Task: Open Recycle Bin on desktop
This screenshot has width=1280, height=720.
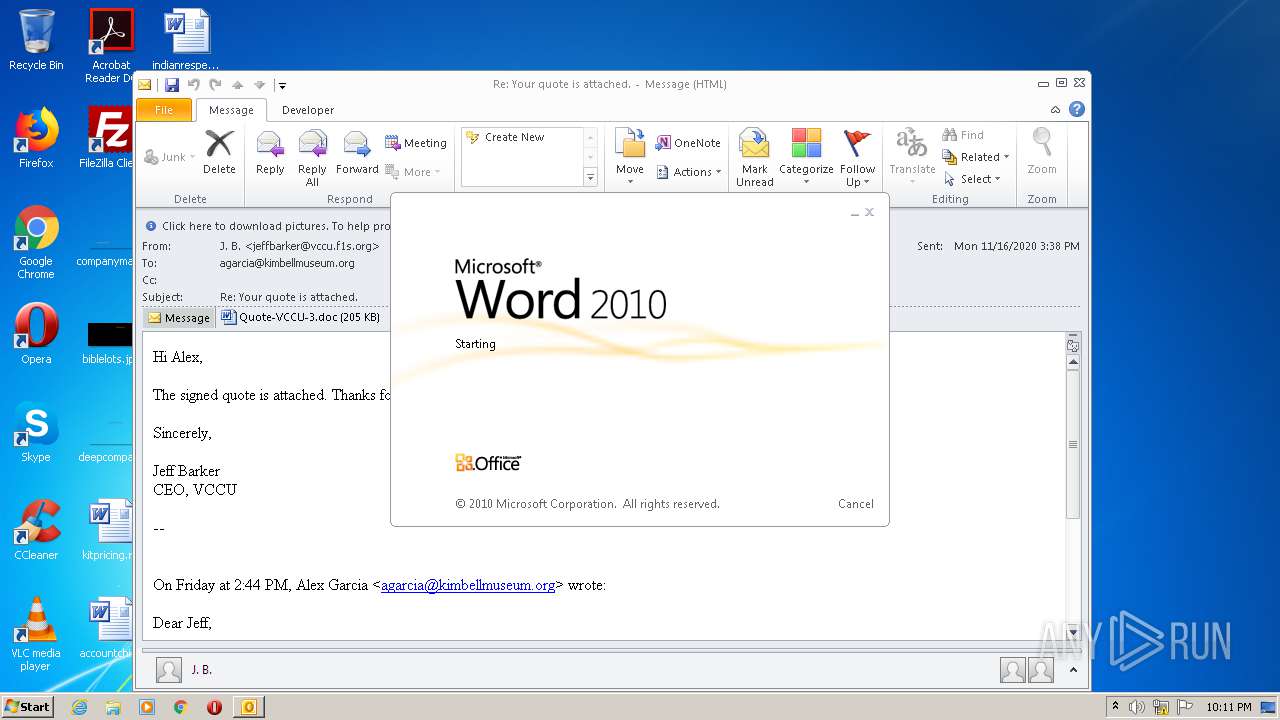Action: pos(36,40)
